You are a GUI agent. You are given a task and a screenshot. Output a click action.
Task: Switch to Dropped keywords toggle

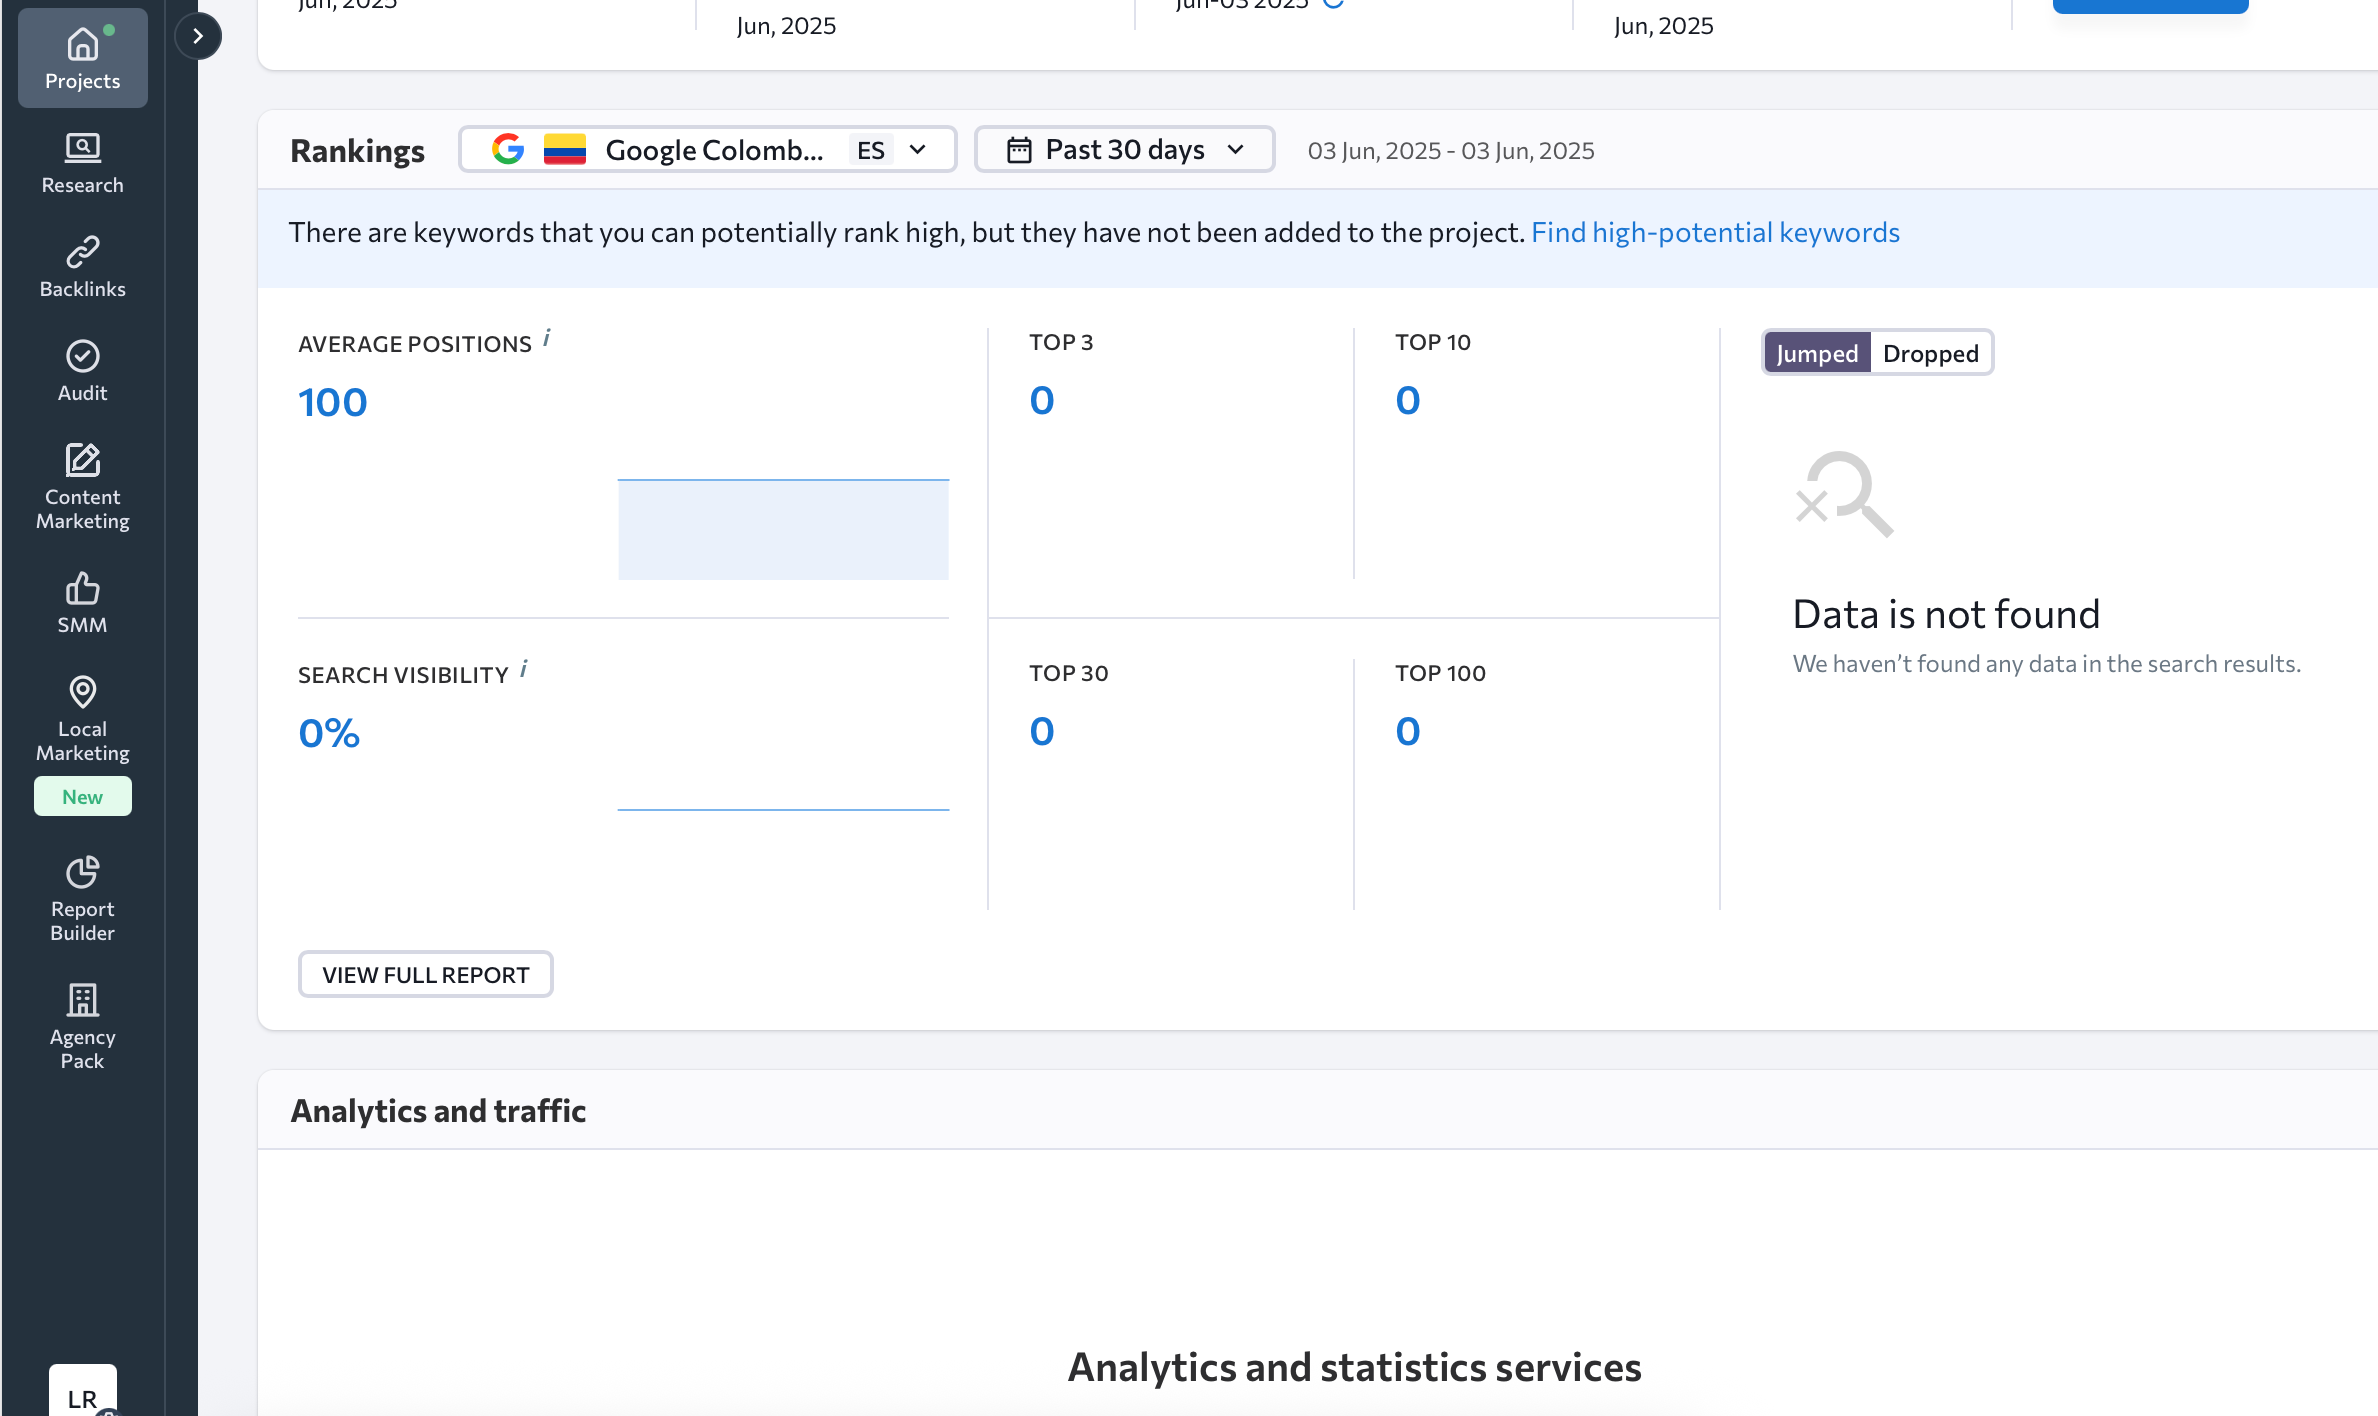tap(1930, 354)
